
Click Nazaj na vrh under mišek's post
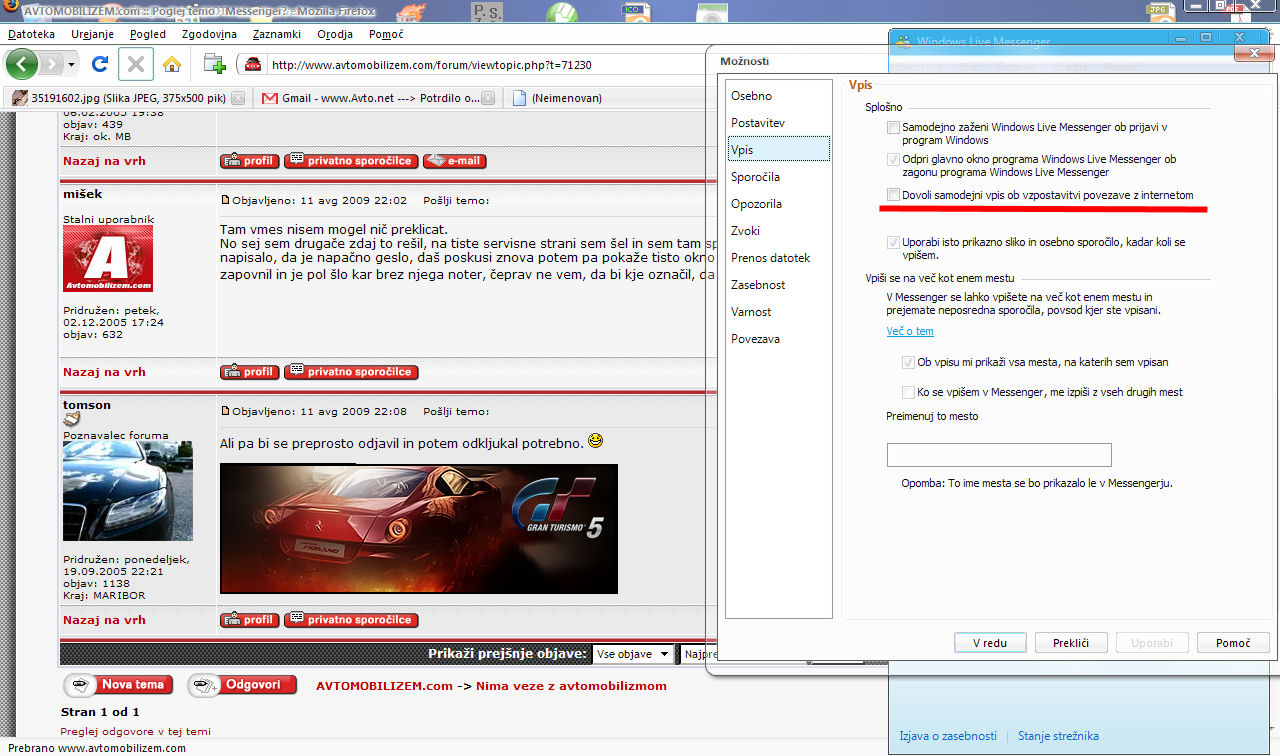[x=104, y=372]
